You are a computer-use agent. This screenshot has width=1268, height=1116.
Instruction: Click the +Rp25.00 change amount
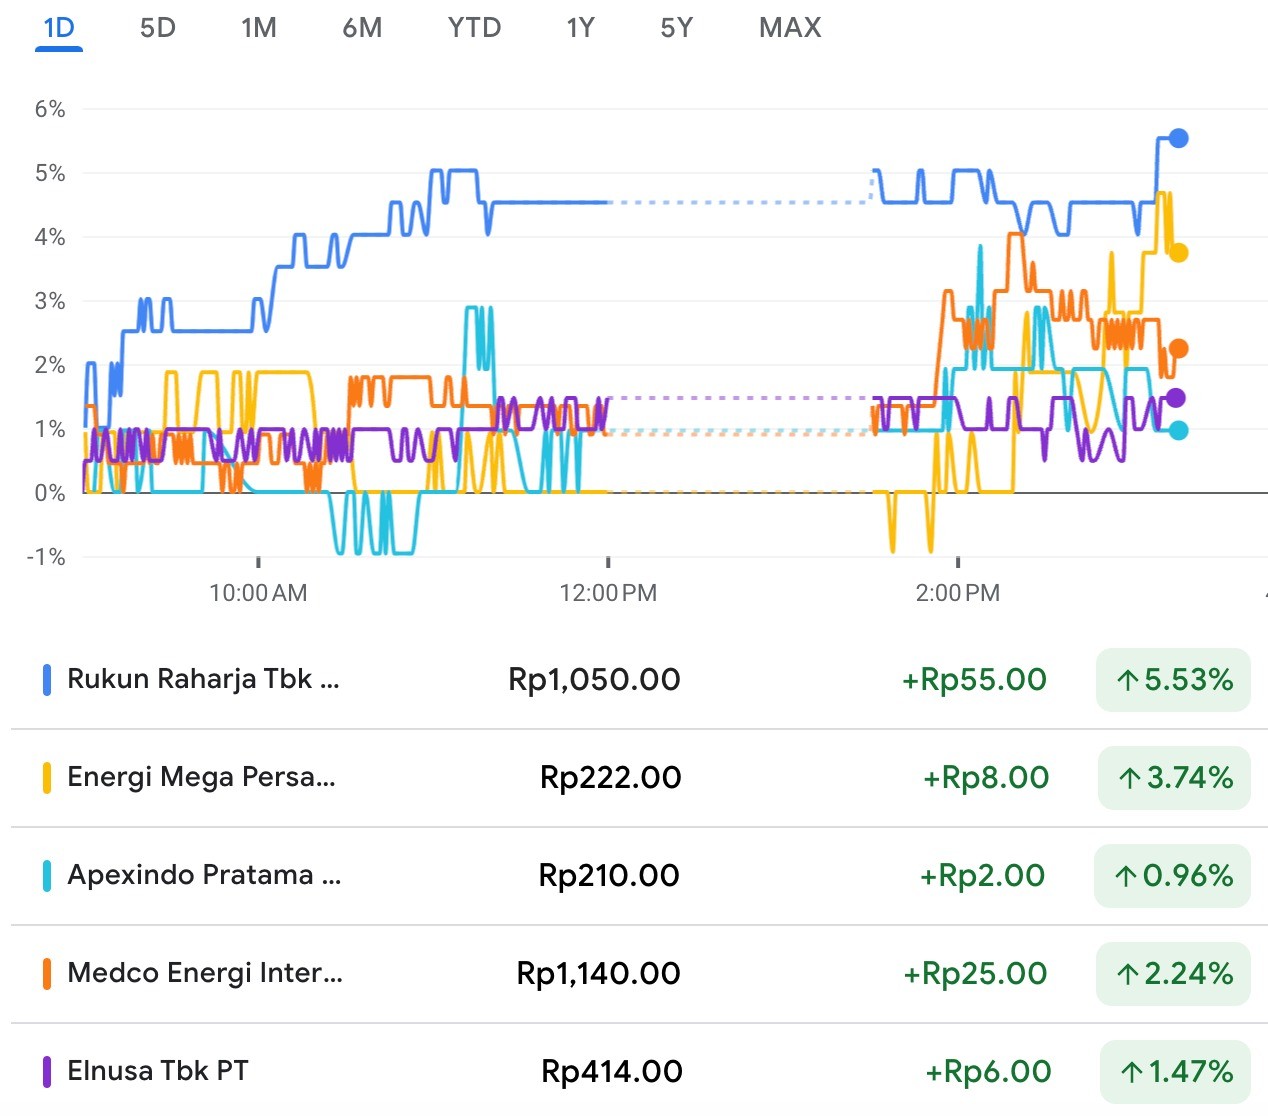pyautogui.click(x=975, y=974)
